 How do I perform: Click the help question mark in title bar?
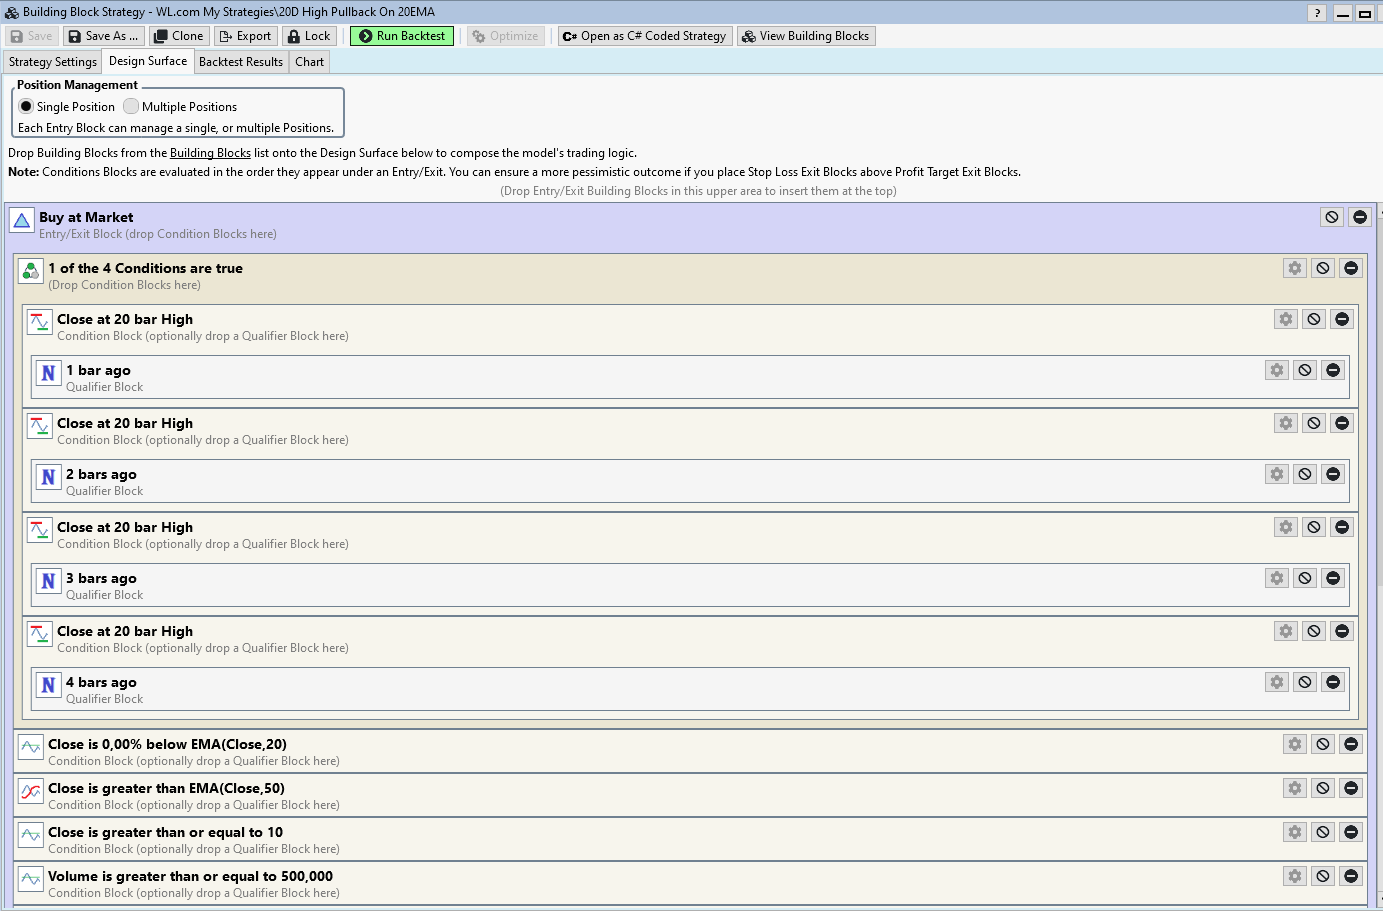pos(1317,13)
